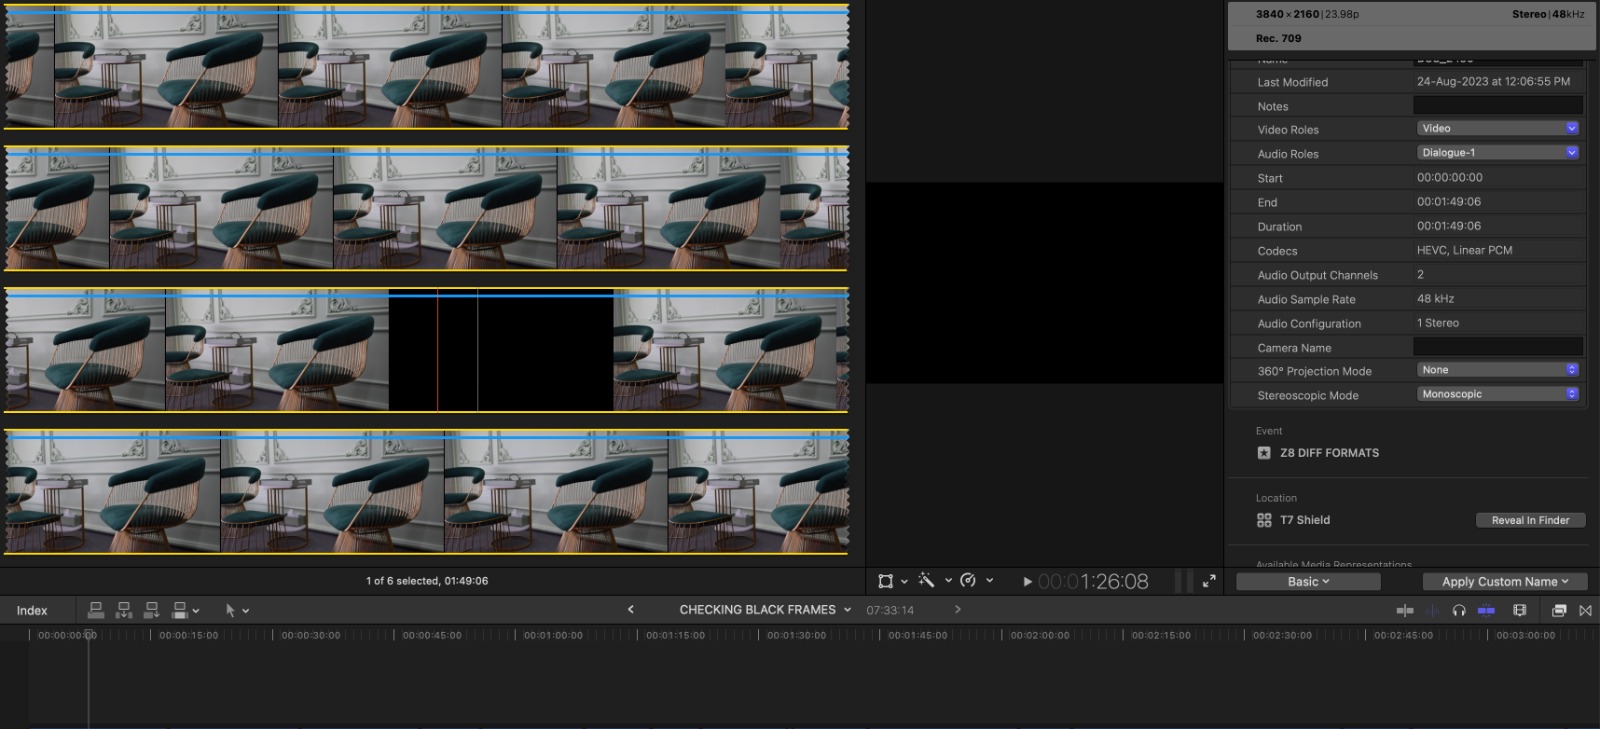The image size is (1600, 729).
Task: Open the Effects browser icon
Action: (x=1558, y=610)
